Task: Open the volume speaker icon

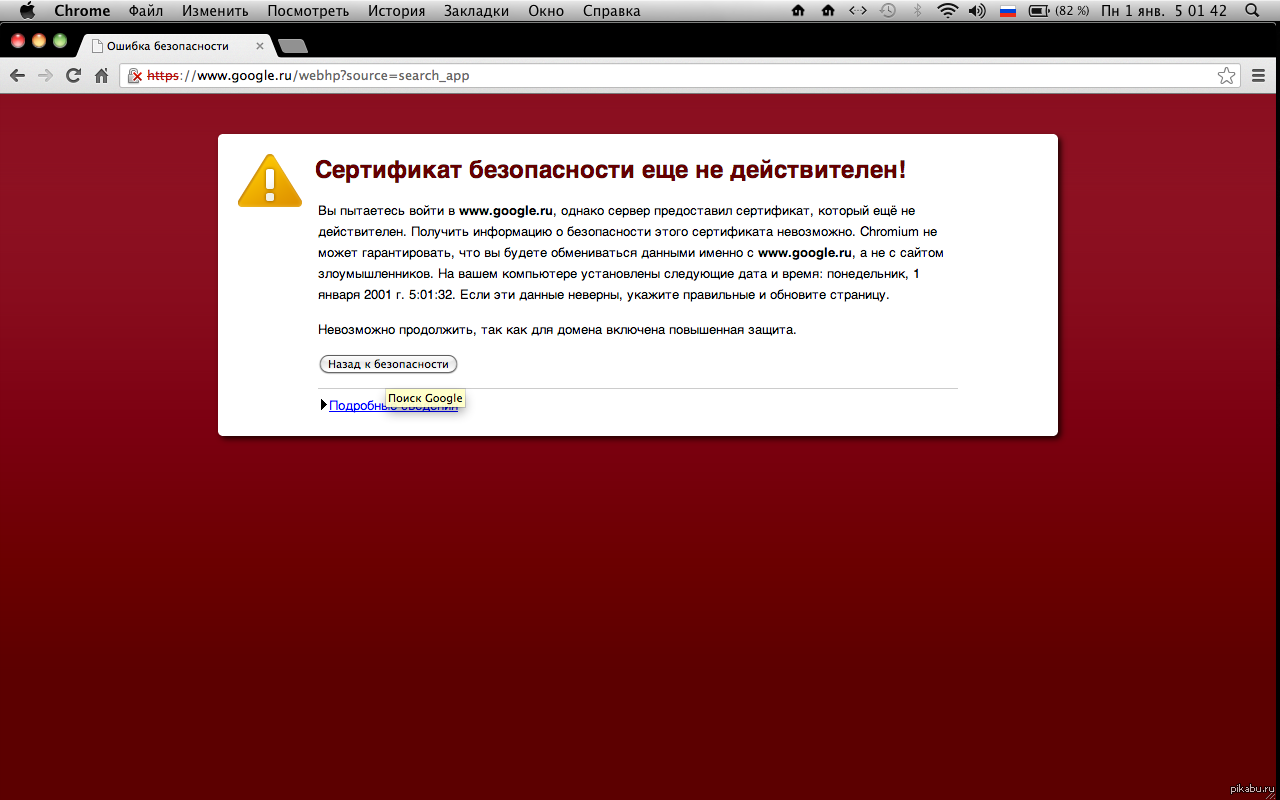Action: [x=977, y=11]
